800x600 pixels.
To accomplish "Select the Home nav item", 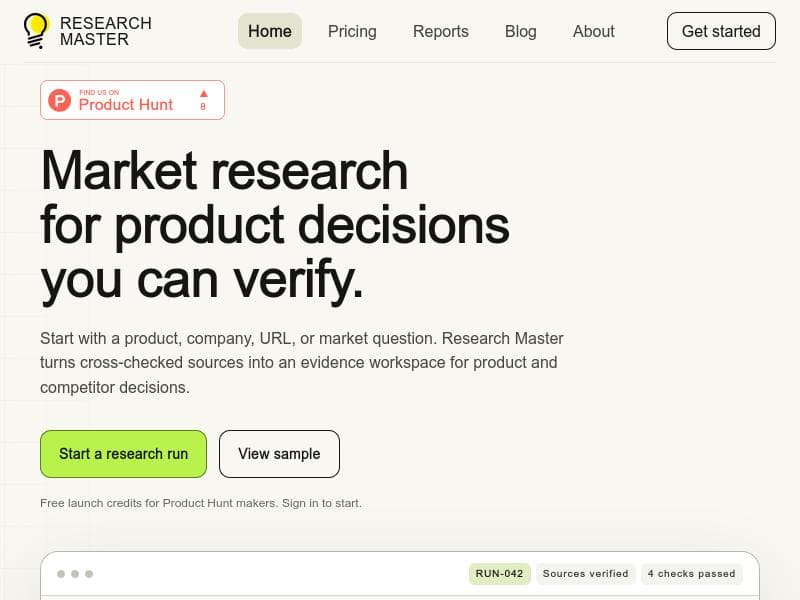I will point(270,31).
